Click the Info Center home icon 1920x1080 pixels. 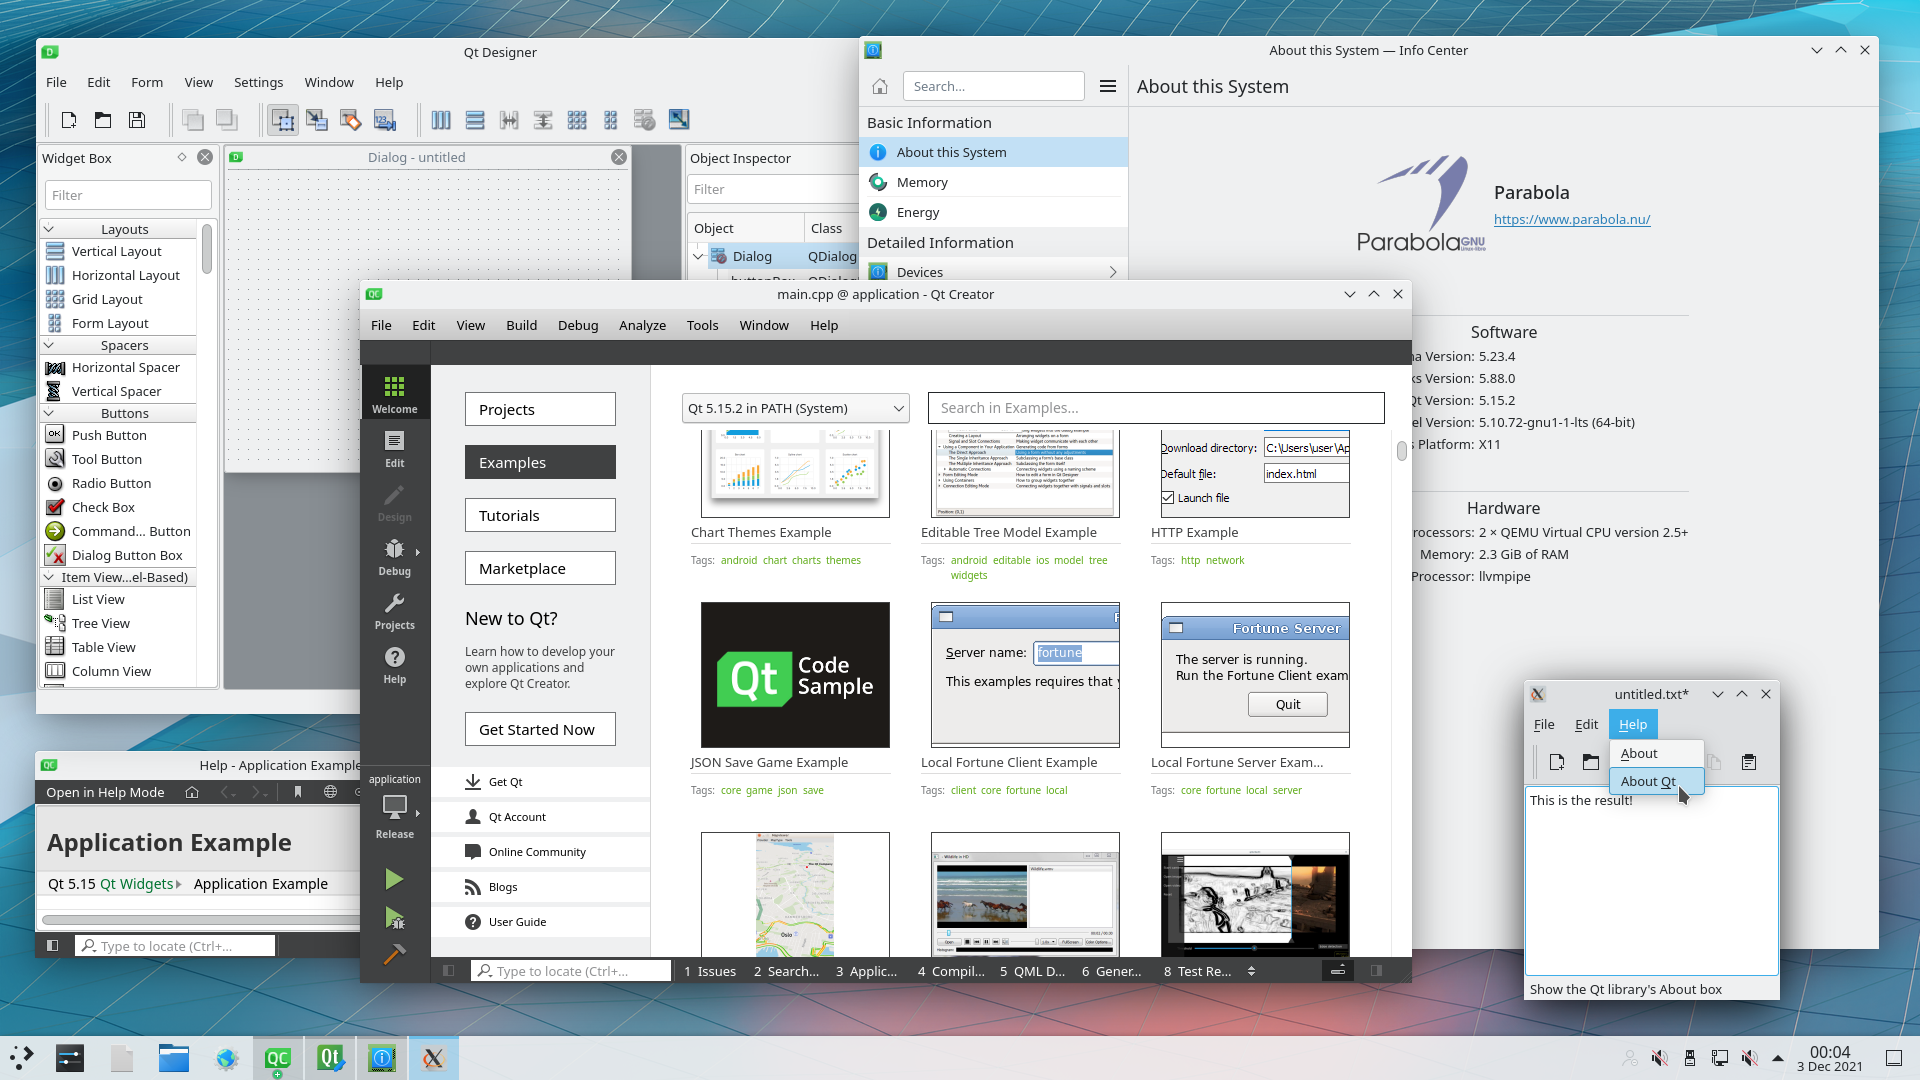[x=879, y=86]
